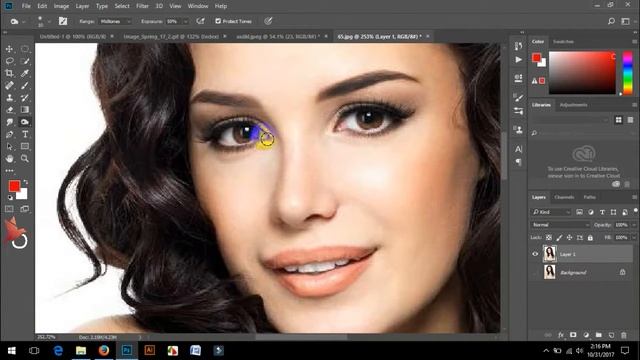
Task: Show the Background layer visibility
Action: tap(535, 272)
